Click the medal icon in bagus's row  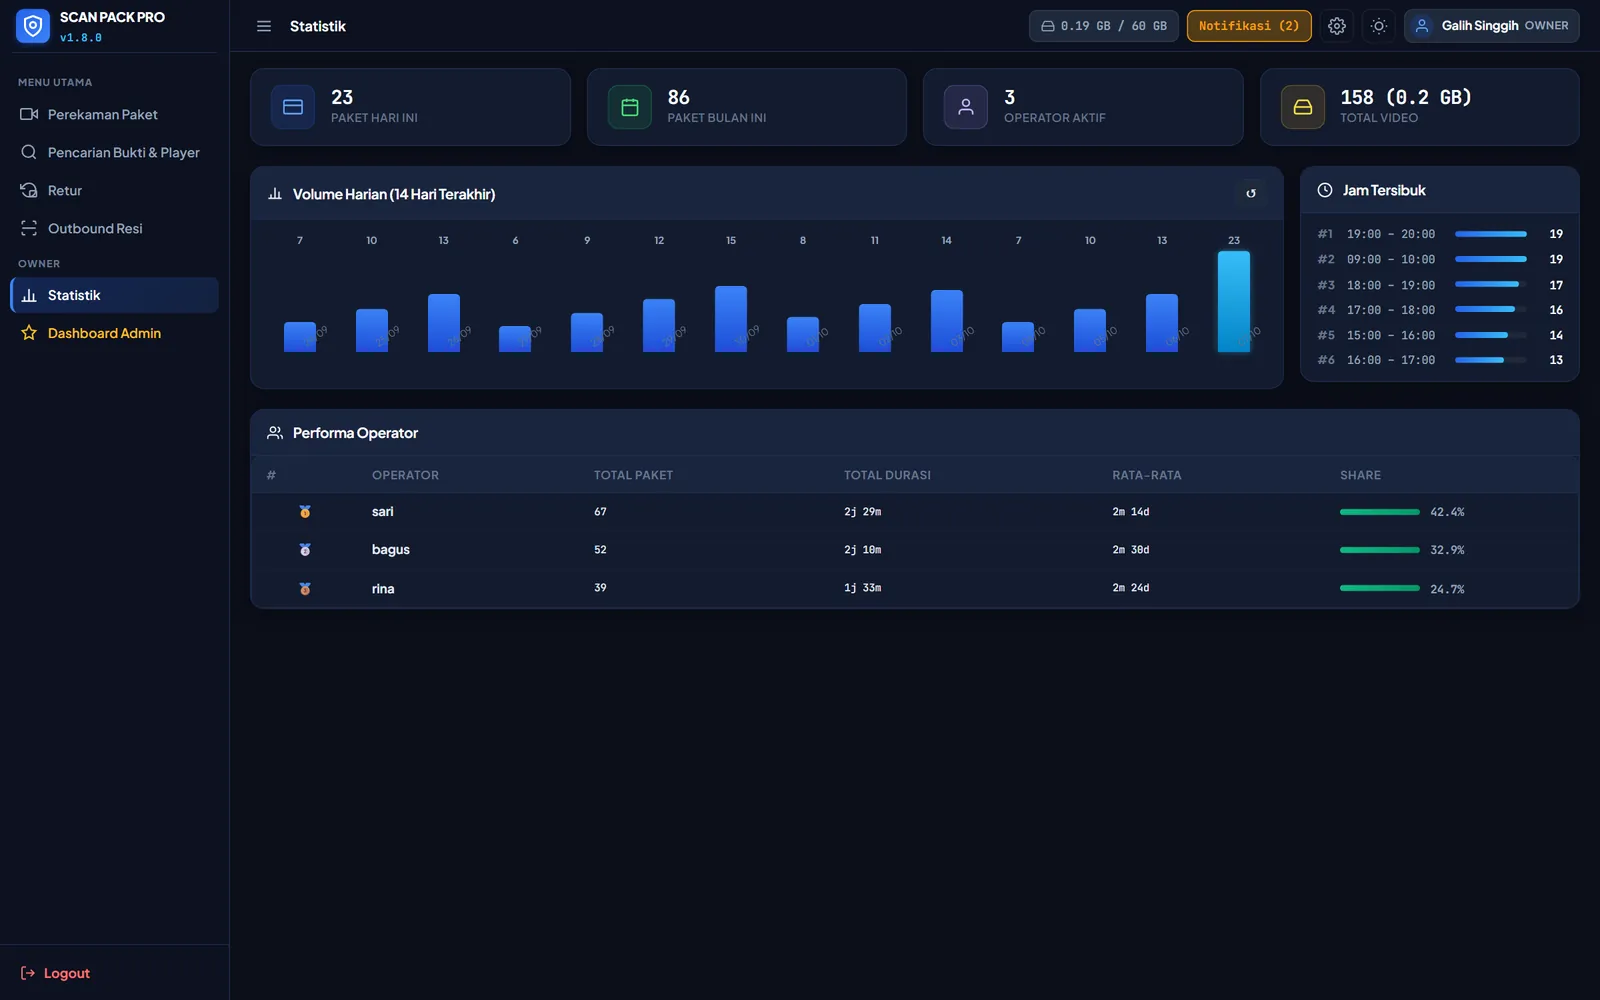pos(305,549)
